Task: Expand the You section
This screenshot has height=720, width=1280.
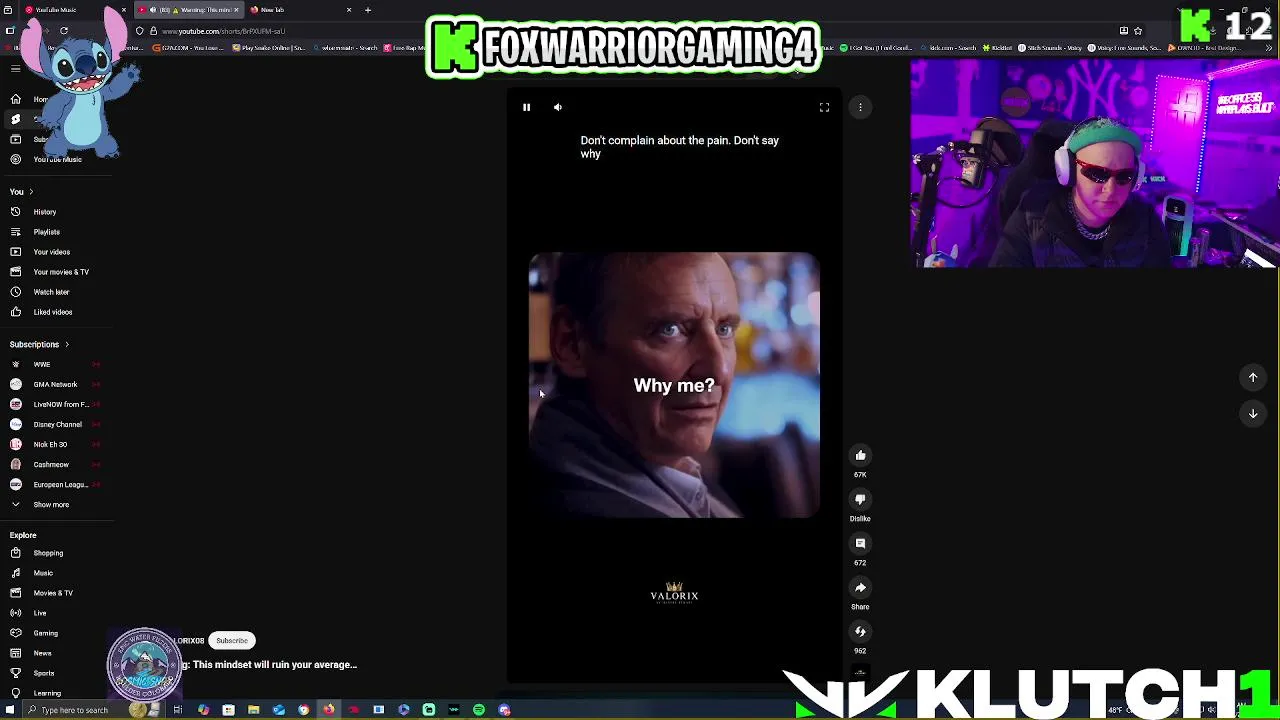Action: point(21,191)
